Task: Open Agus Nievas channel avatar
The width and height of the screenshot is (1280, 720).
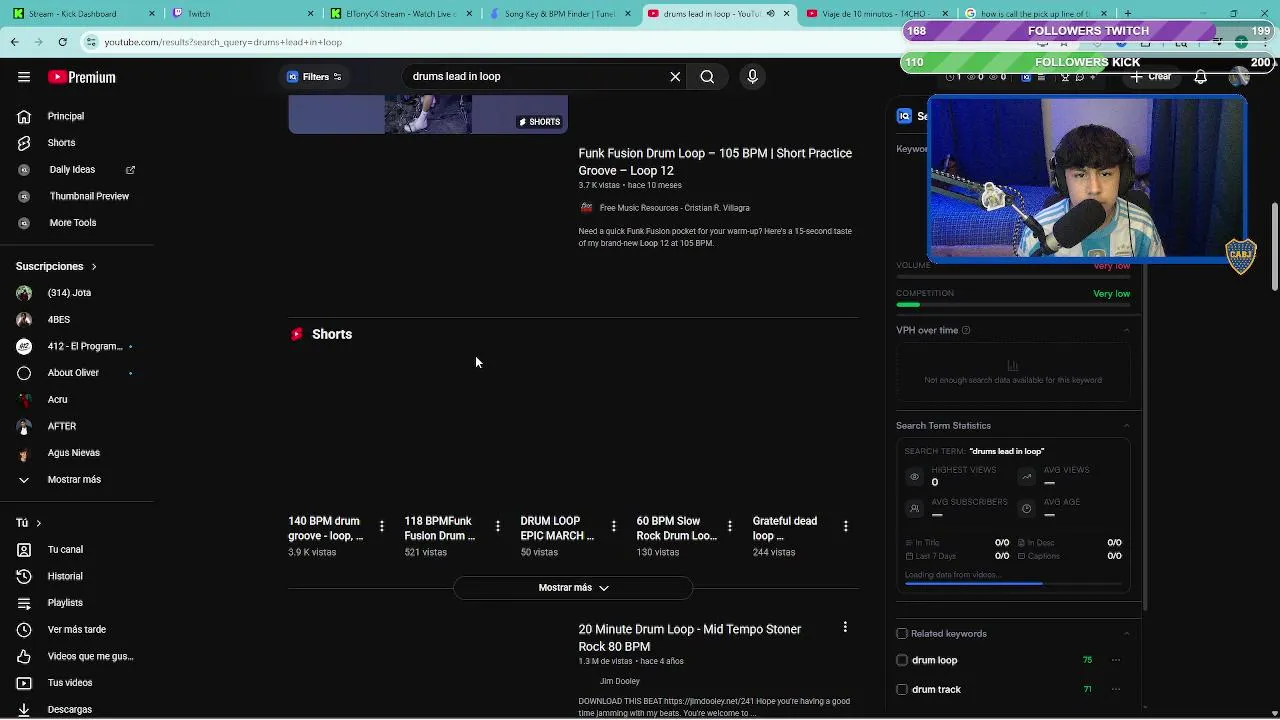Action: (24, 453)
